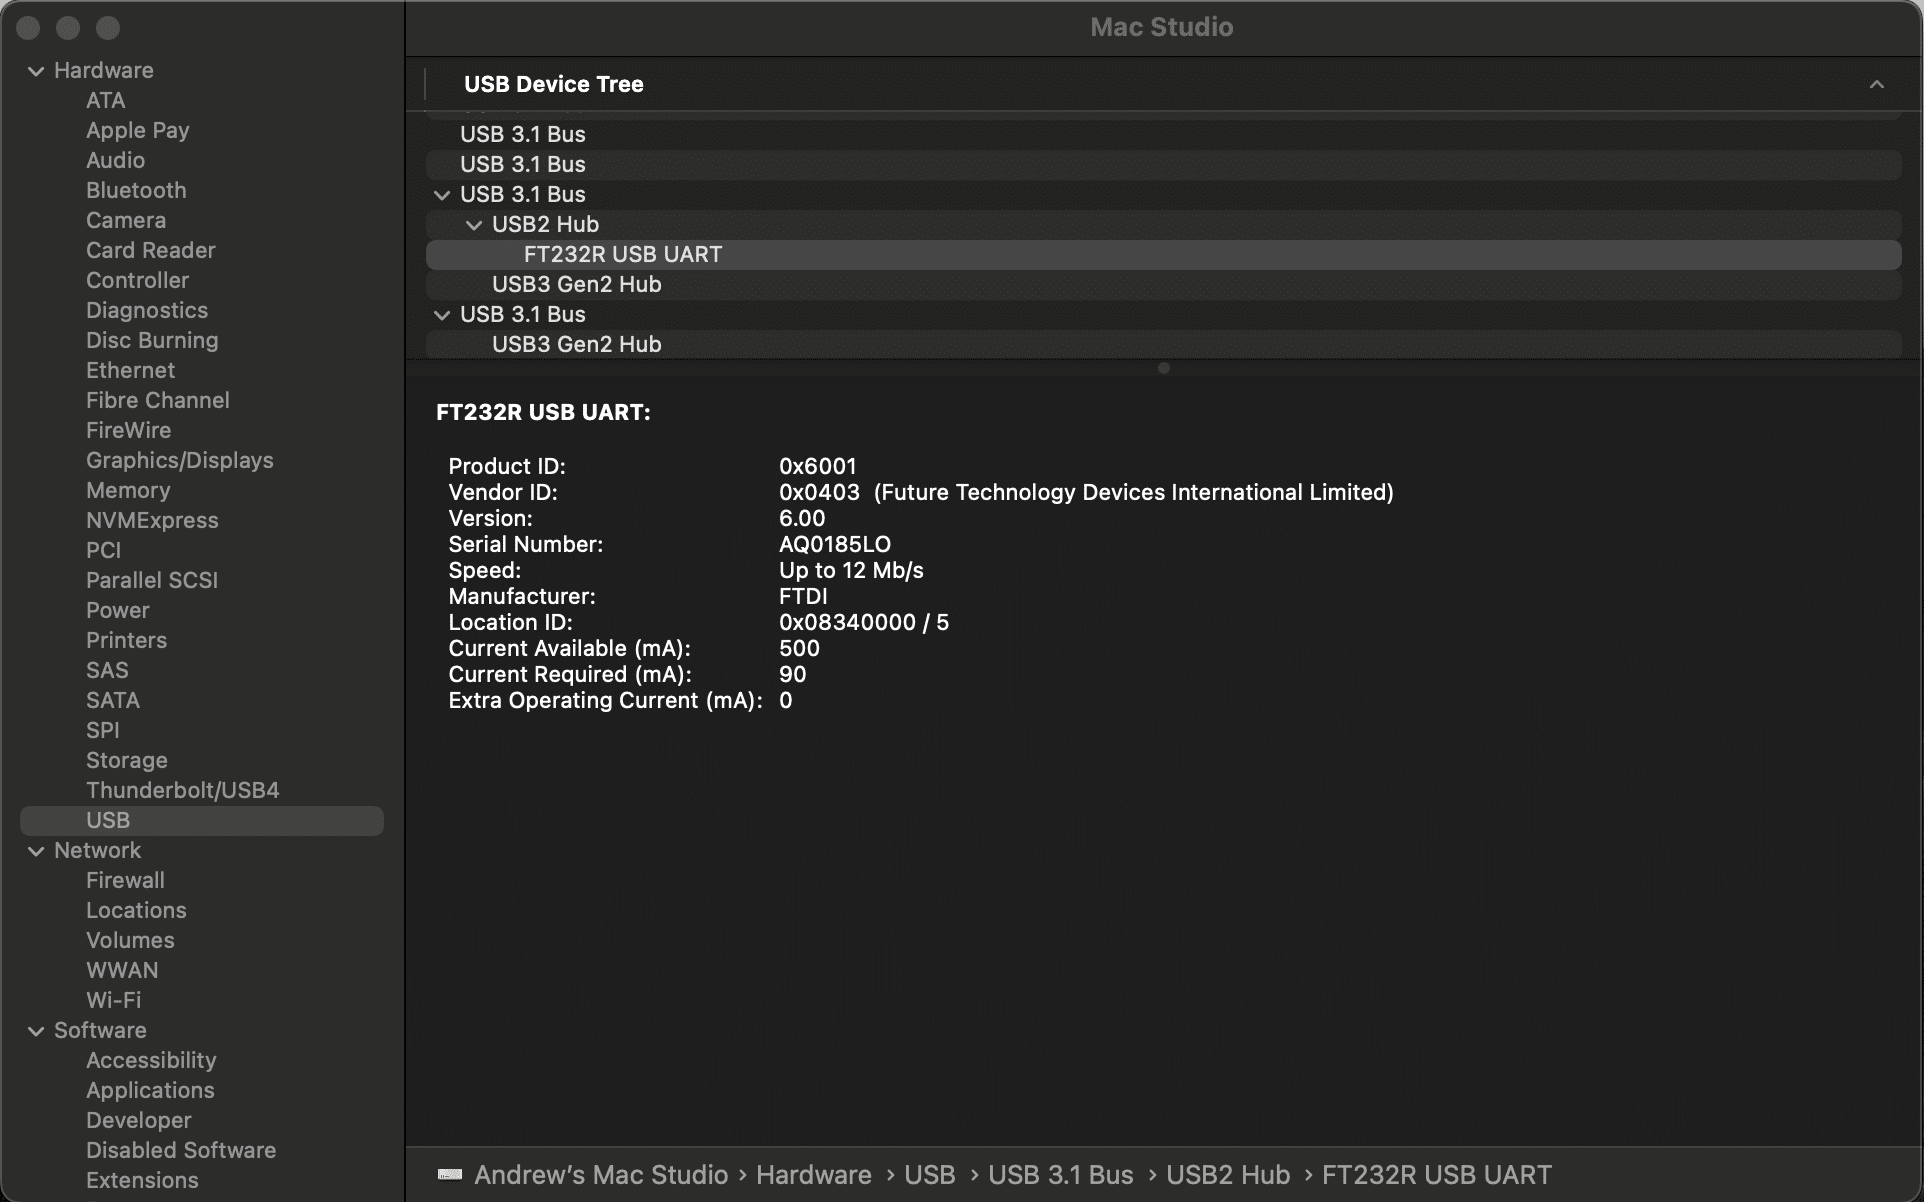The width and height of the screenshot is (1924, 1202).
Task: Select Storage in the Hardware list
Action: click(x=126, y=761)
